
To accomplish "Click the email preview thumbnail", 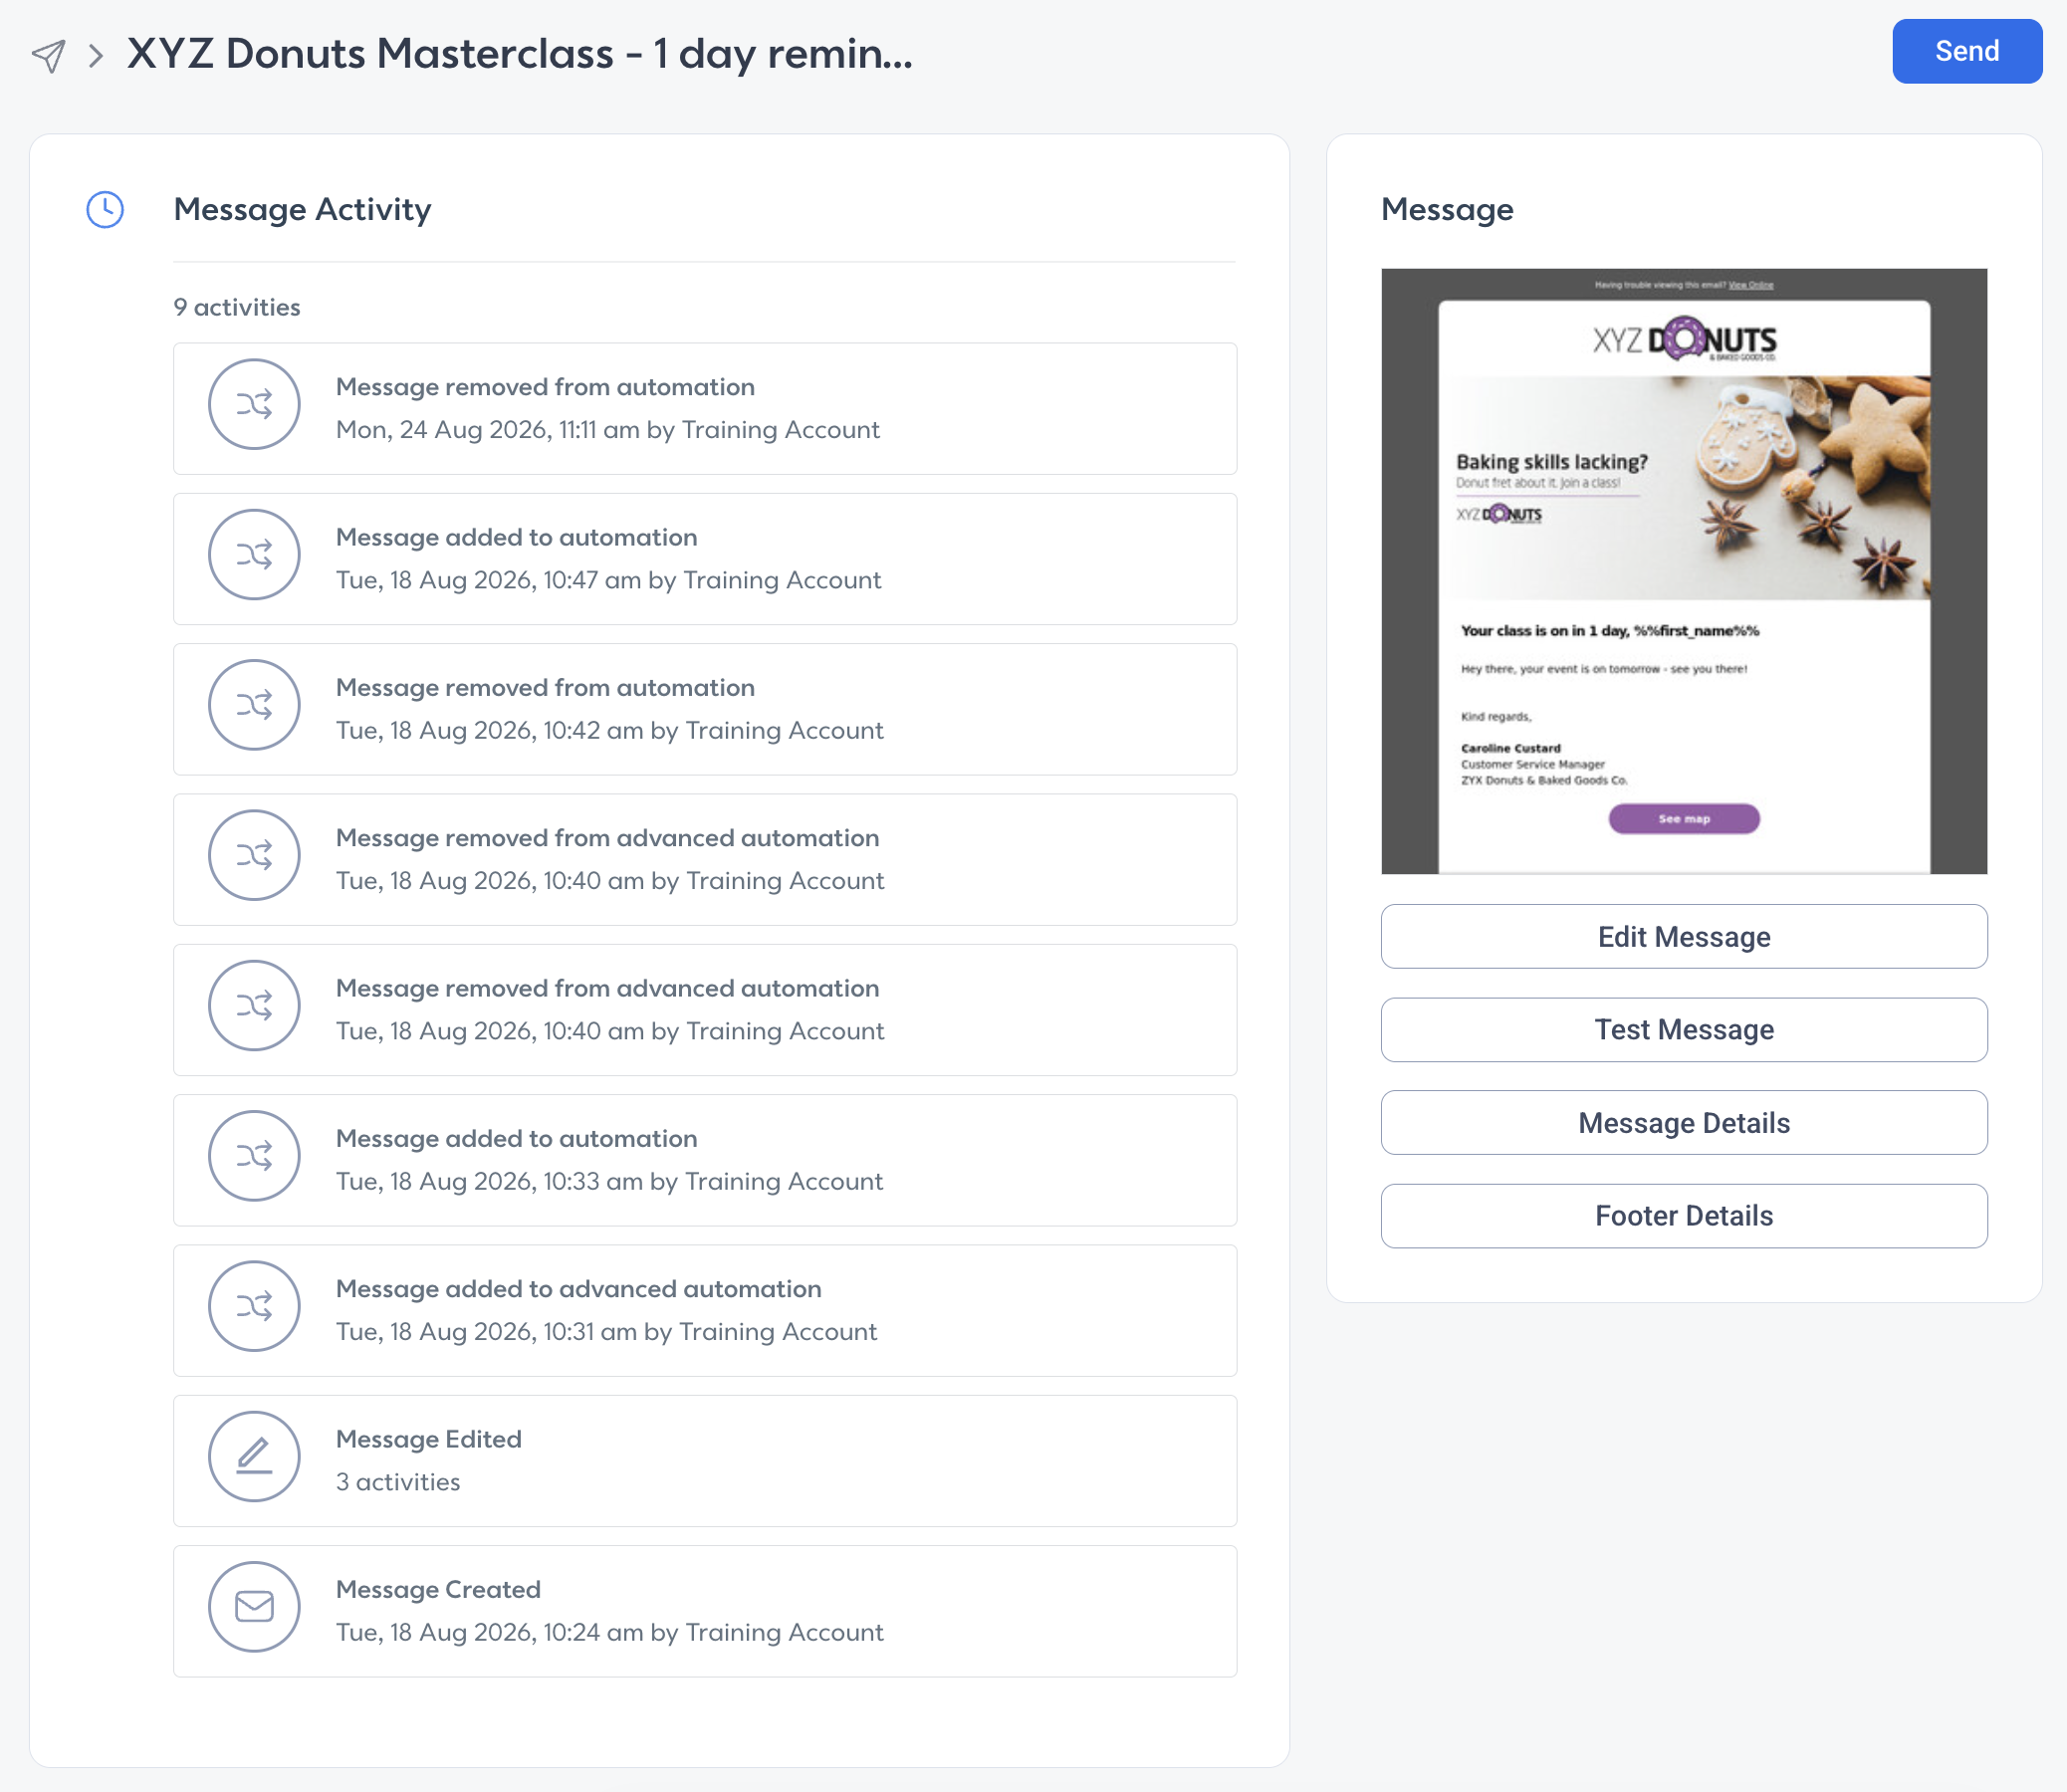I will coord(1684,571).
